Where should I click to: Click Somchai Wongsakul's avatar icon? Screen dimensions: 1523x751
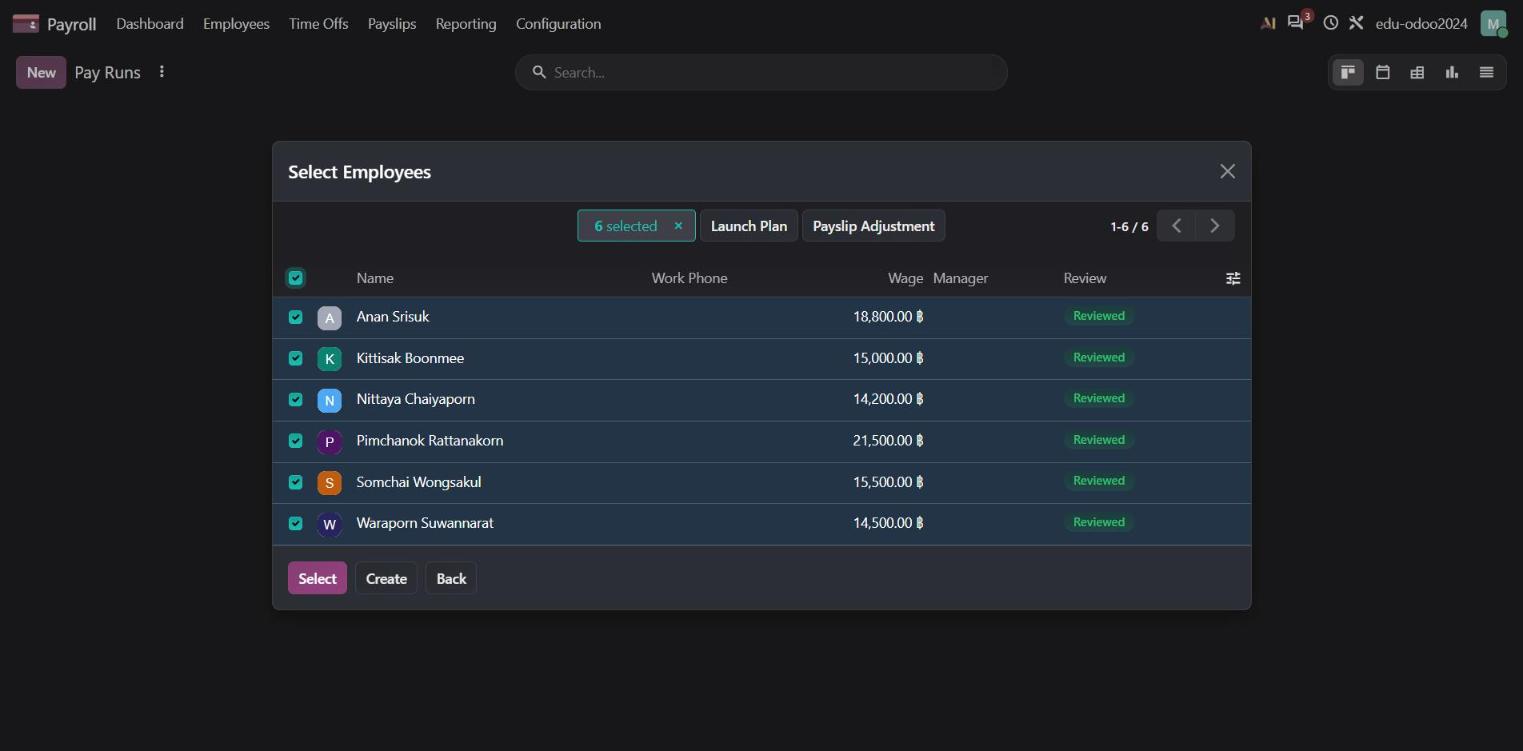coord(329,483)
